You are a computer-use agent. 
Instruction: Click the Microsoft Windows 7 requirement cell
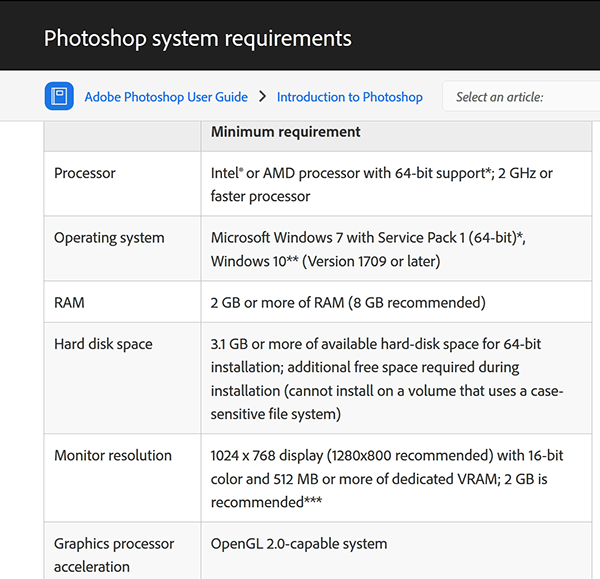[x=396, y=249]
